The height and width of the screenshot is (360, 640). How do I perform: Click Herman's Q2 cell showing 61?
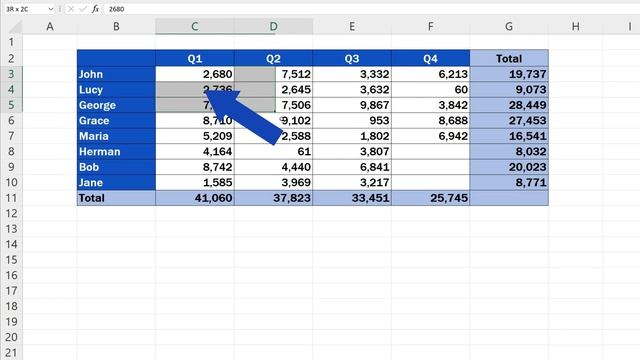273,151
